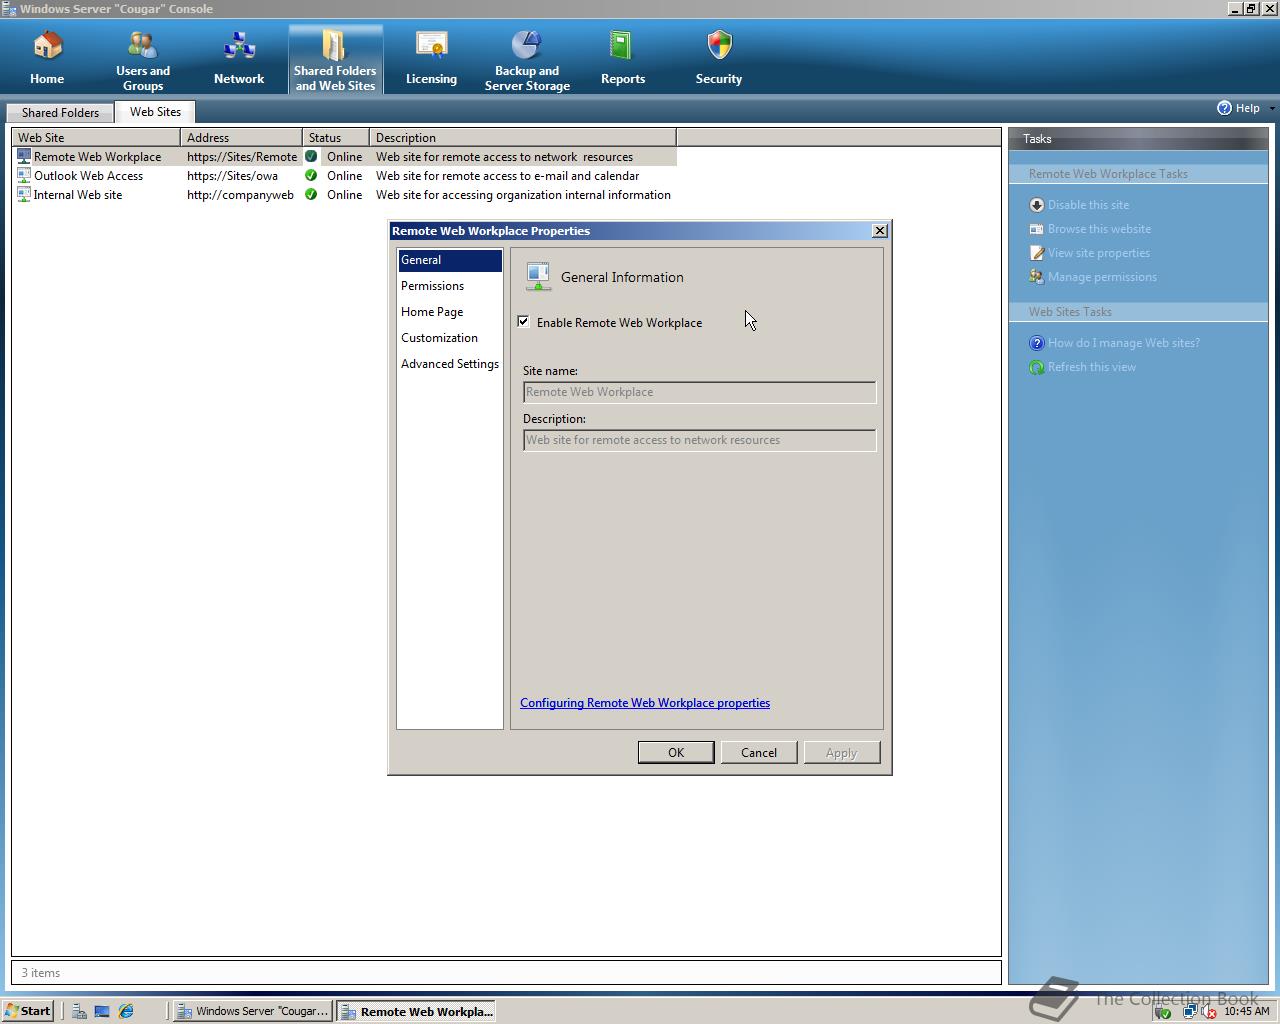Screen dimensions: 1280x1024
Task: Select the Internal Web site row
Action: [345, 195]
